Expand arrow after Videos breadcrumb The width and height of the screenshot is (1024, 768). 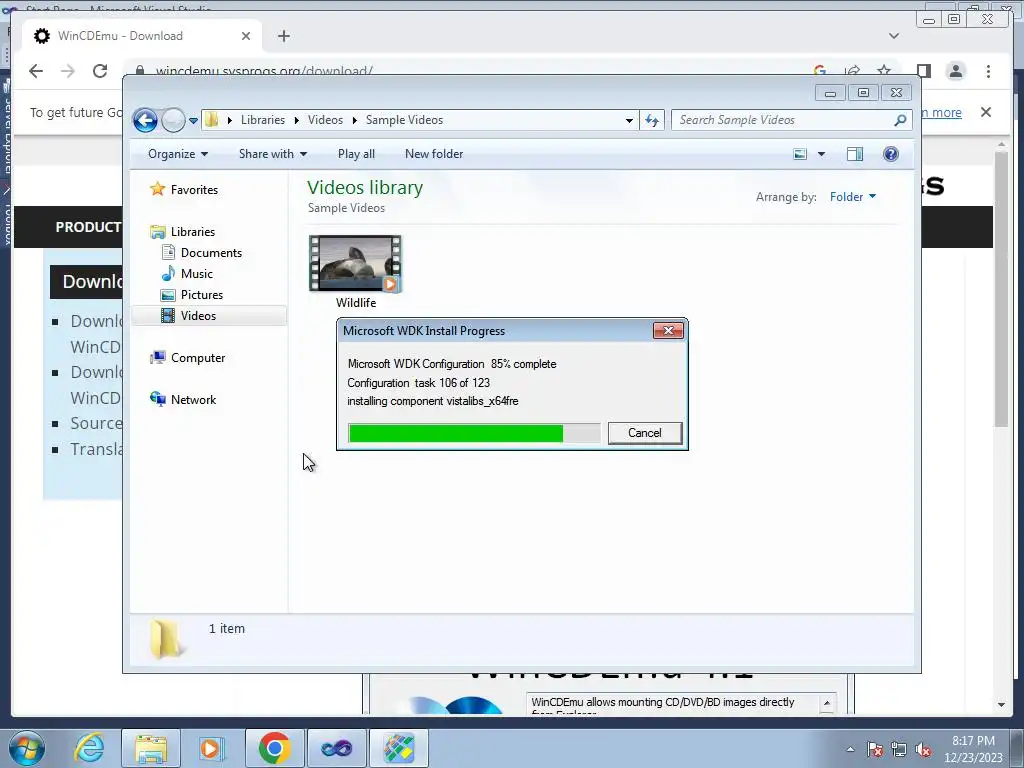tap(354, 120)
